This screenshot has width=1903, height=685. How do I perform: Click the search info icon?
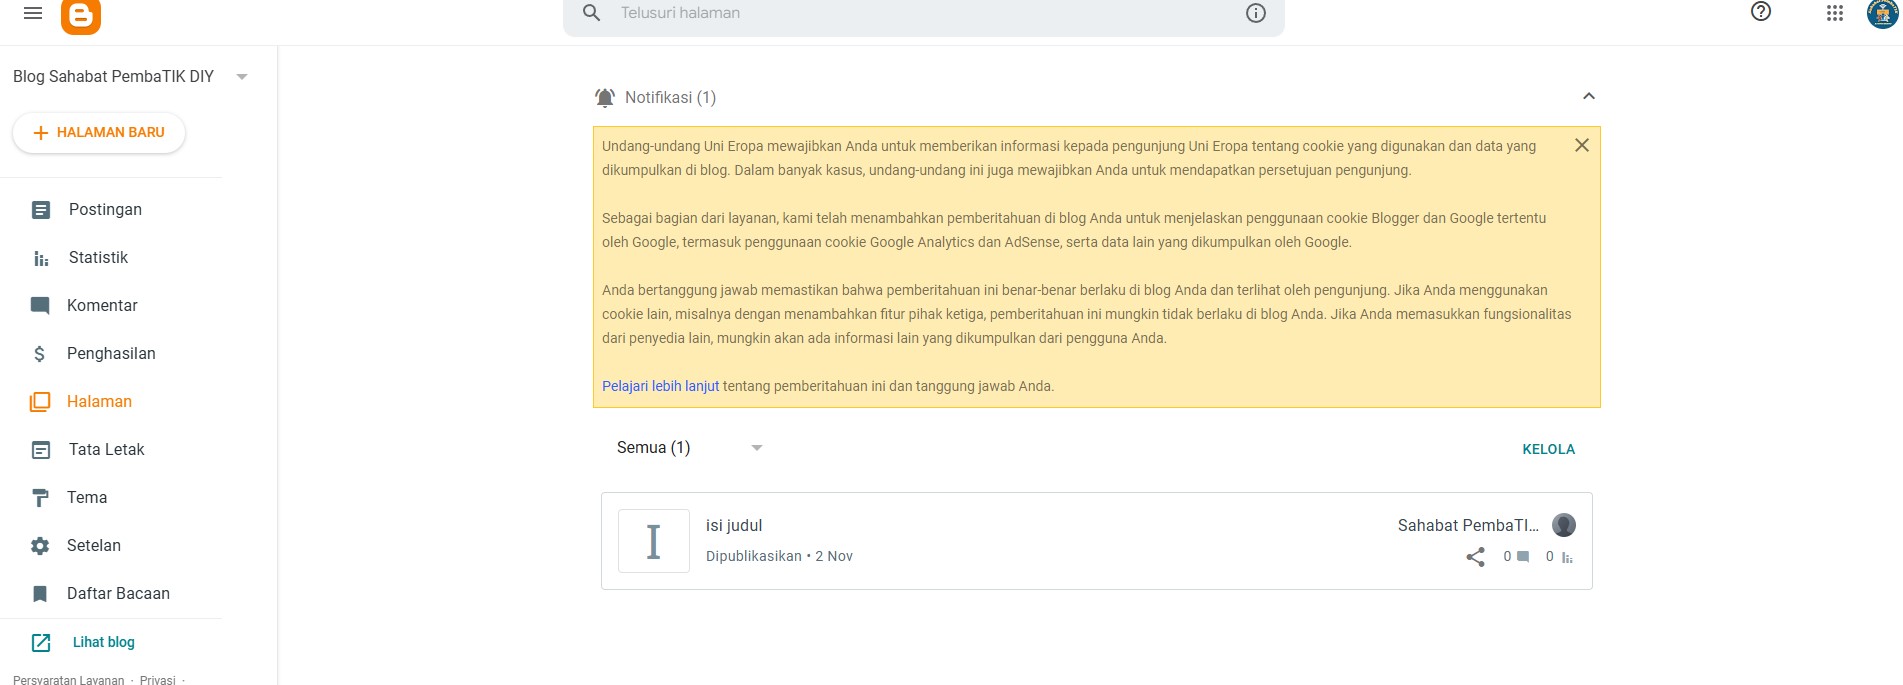click(x=1256, y=13)
